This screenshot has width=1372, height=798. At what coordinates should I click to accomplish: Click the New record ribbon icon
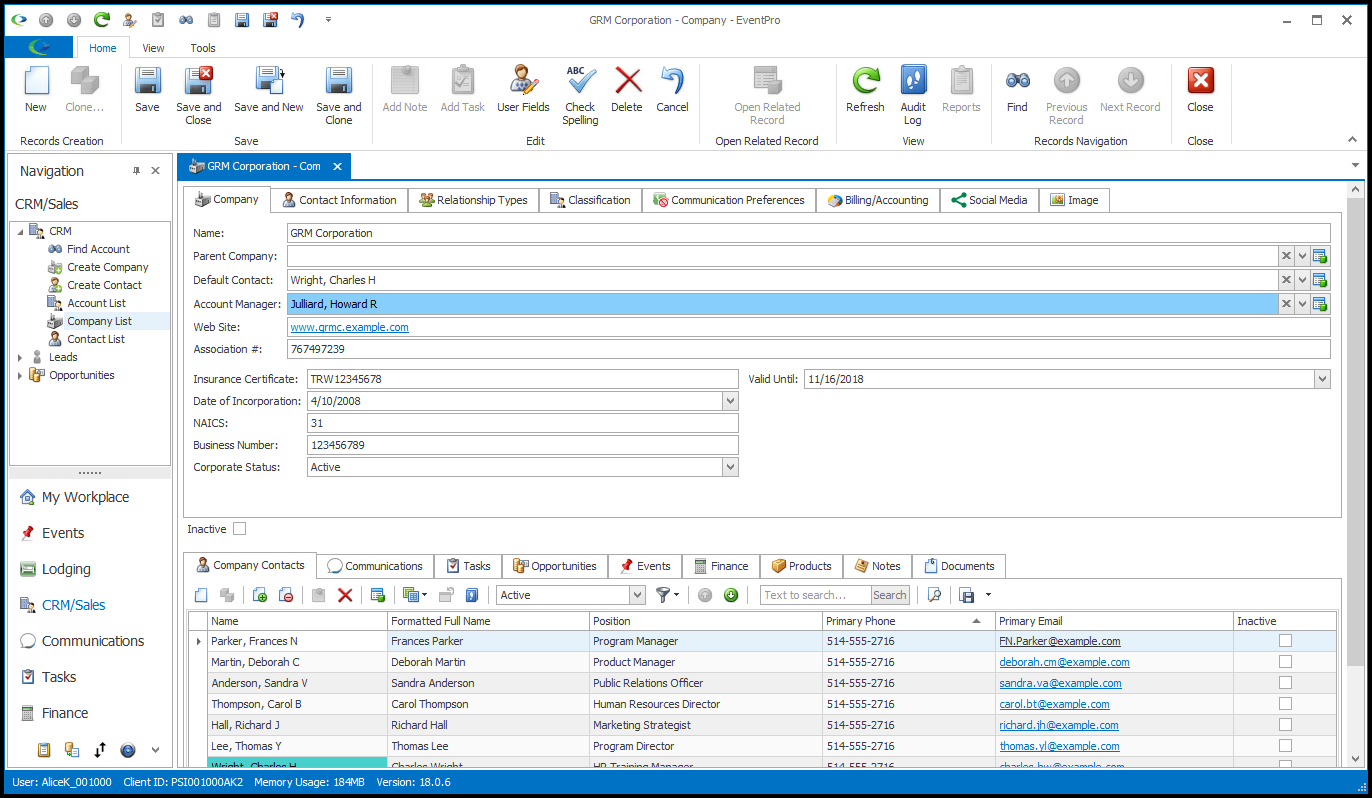click(36, 89)
